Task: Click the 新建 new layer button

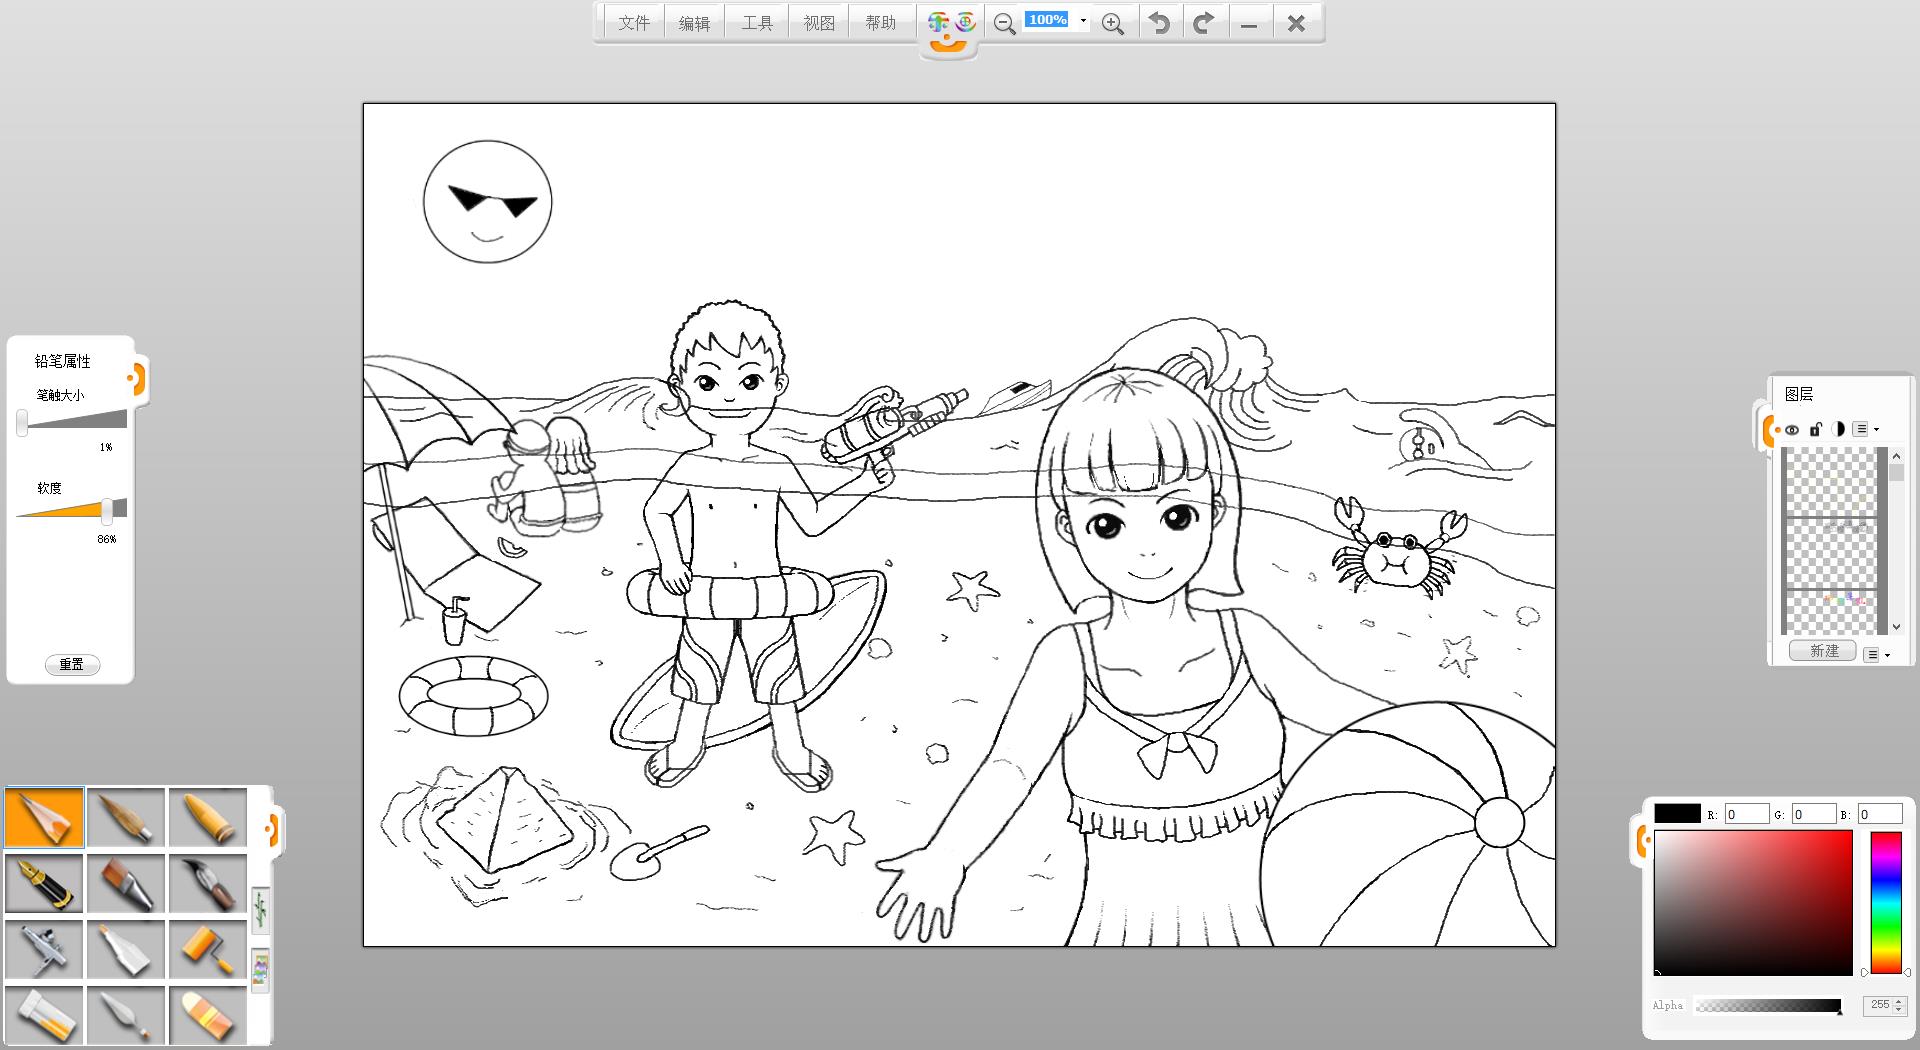Action: coord(1823,651)
